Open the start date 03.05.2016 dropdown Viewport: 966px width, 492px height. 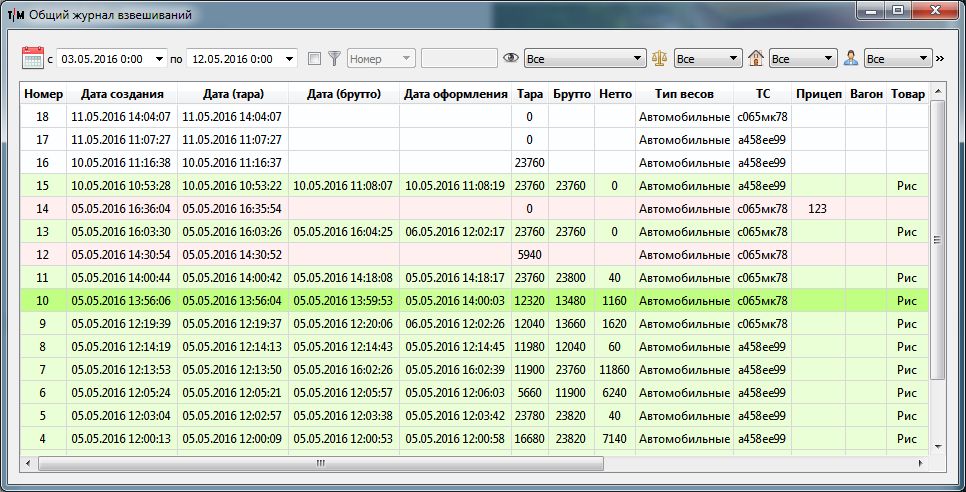tap(159, 59)
